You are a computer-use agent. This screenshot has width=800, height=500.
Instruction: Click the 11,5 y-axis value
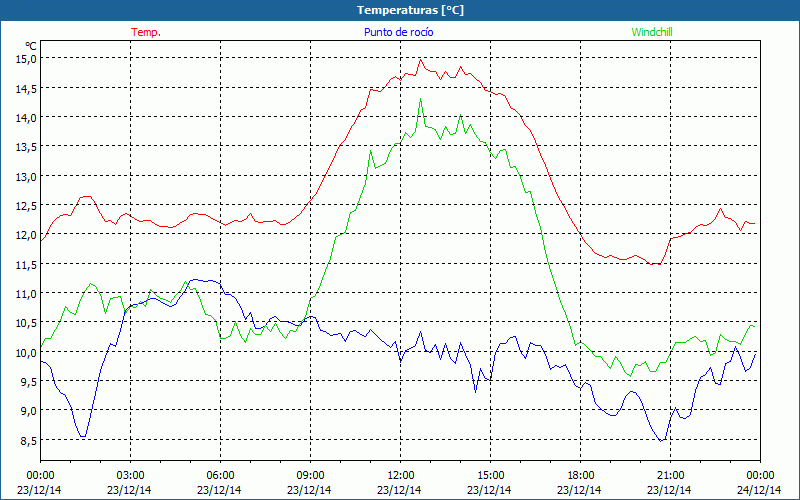click(x=27, y=264)
